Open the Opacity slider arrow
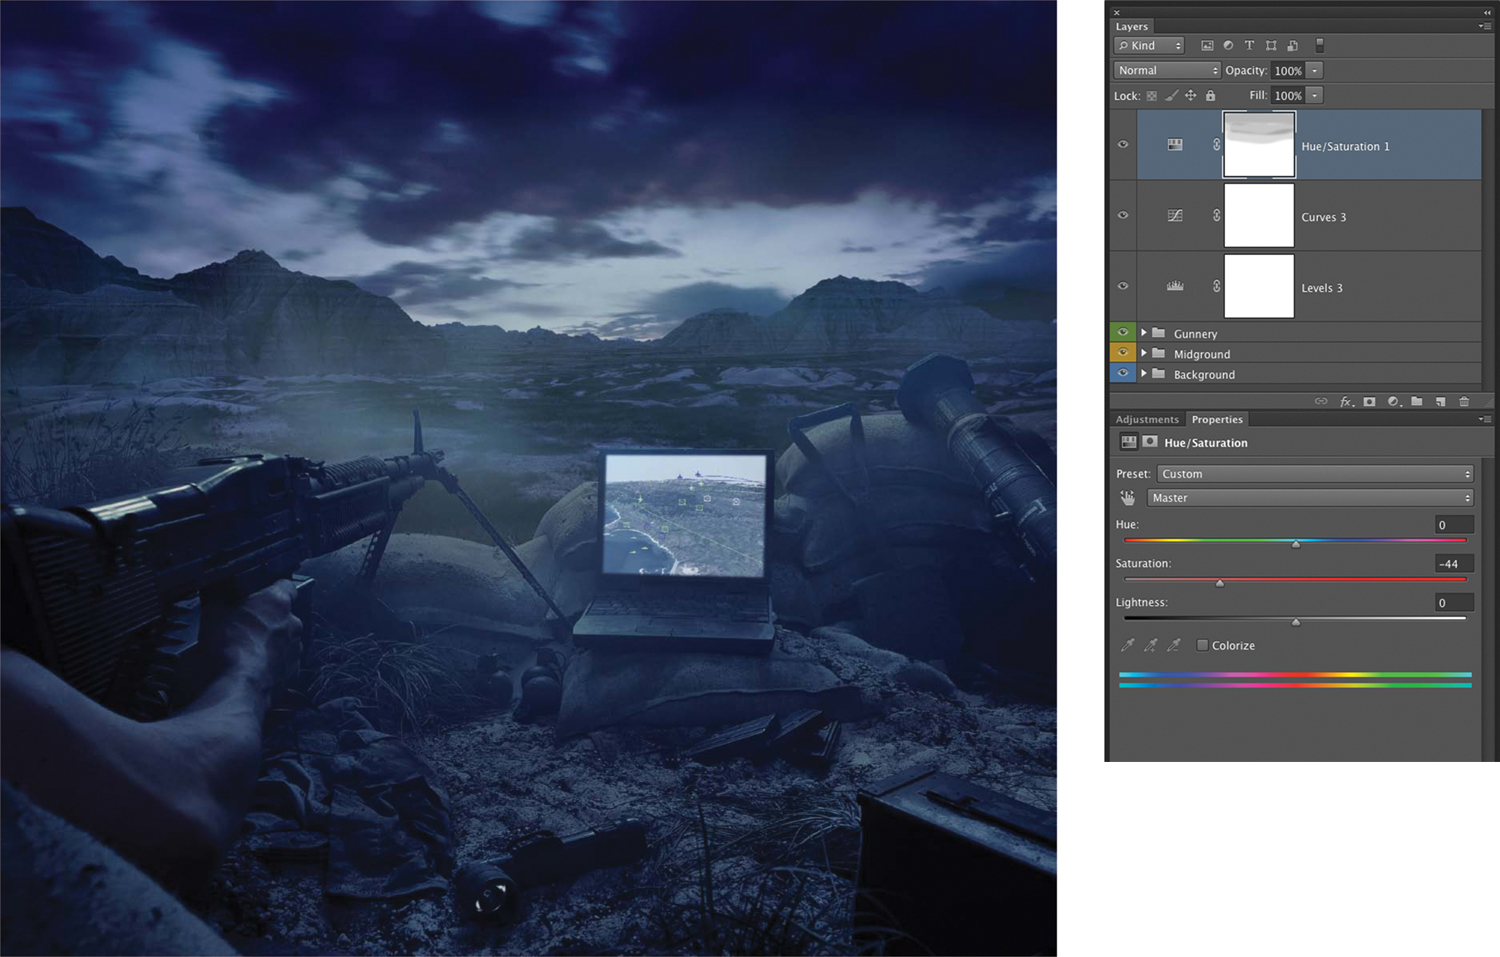The height and width of the screenshot is (957, 1500). pos(1315,71)
